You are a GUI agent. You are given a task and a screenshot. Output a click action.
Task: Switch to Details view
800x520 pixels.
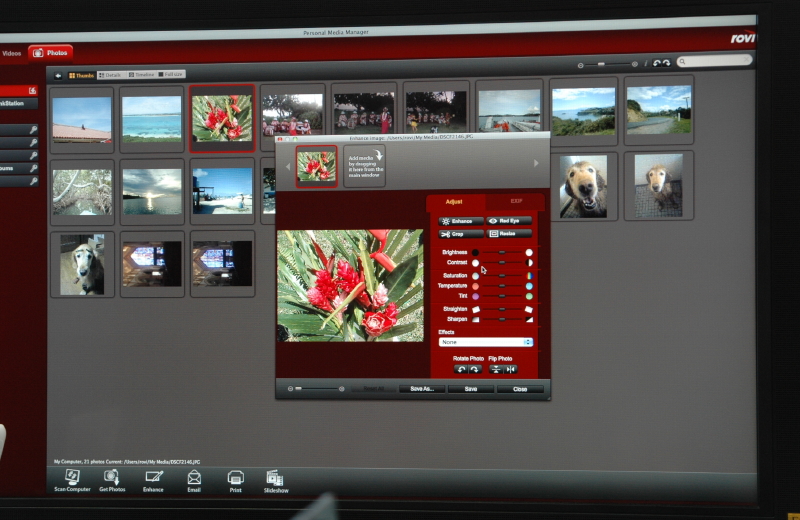click(110, 75)
